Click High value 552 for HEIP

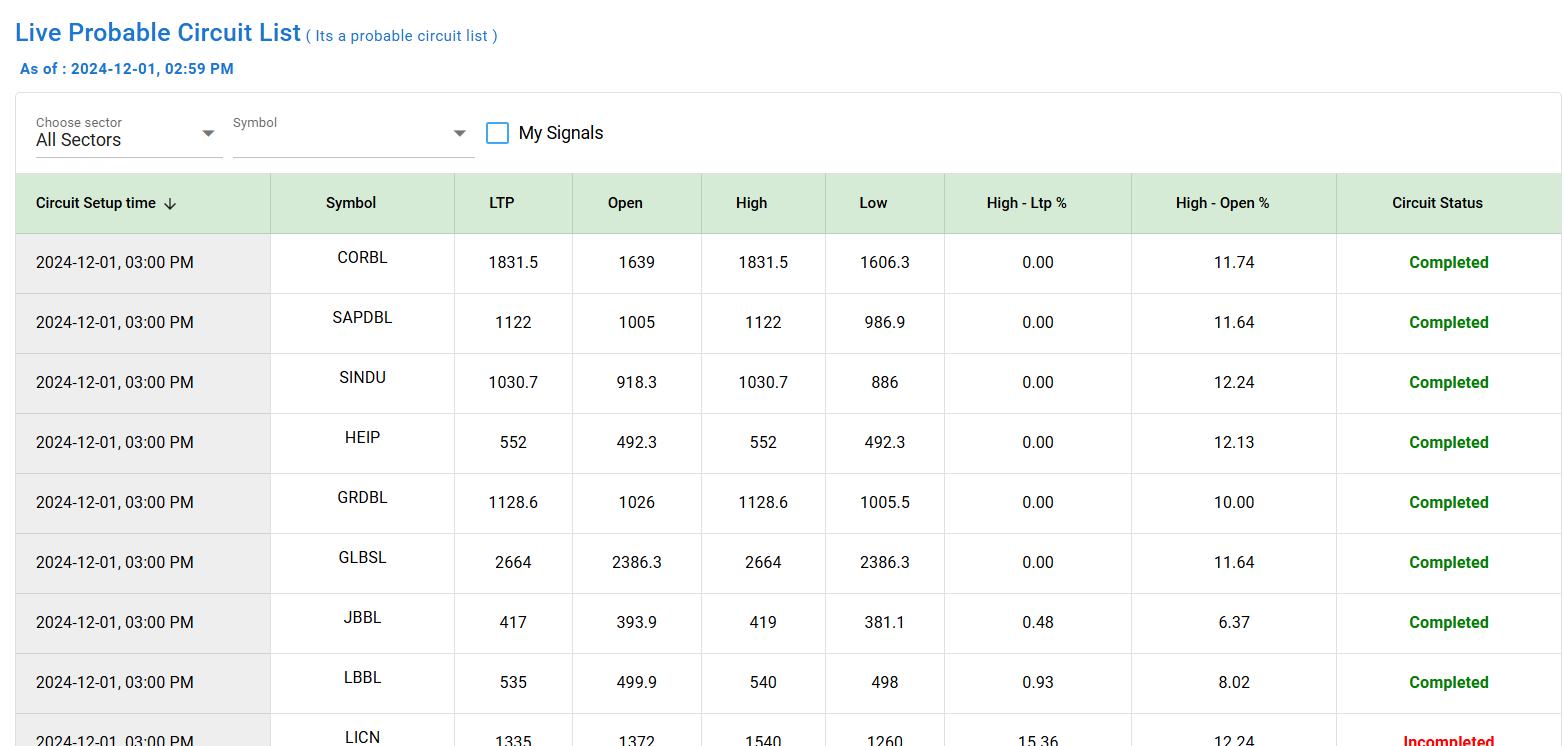[x=762, y=442]
